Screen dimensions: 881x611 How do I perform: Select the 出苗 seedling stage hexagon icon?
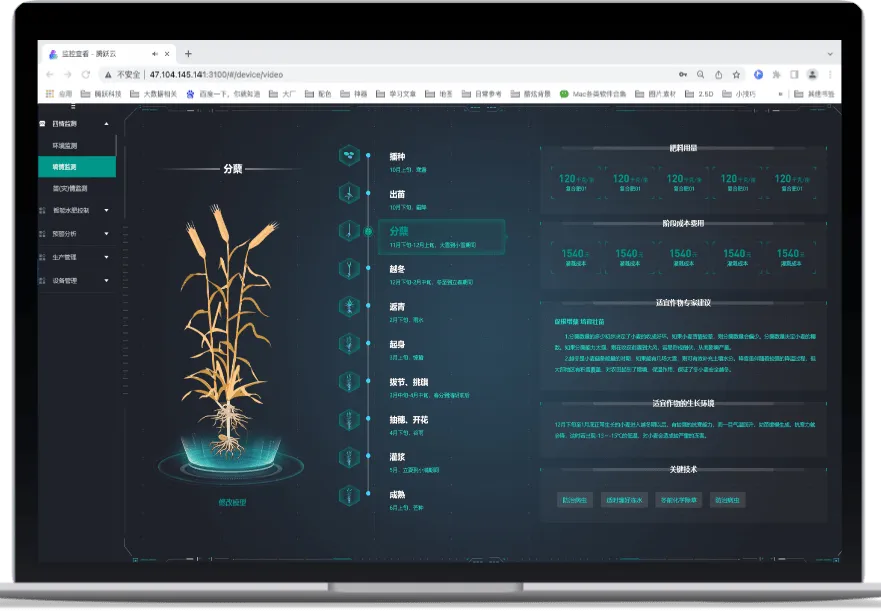pos(349,192)
